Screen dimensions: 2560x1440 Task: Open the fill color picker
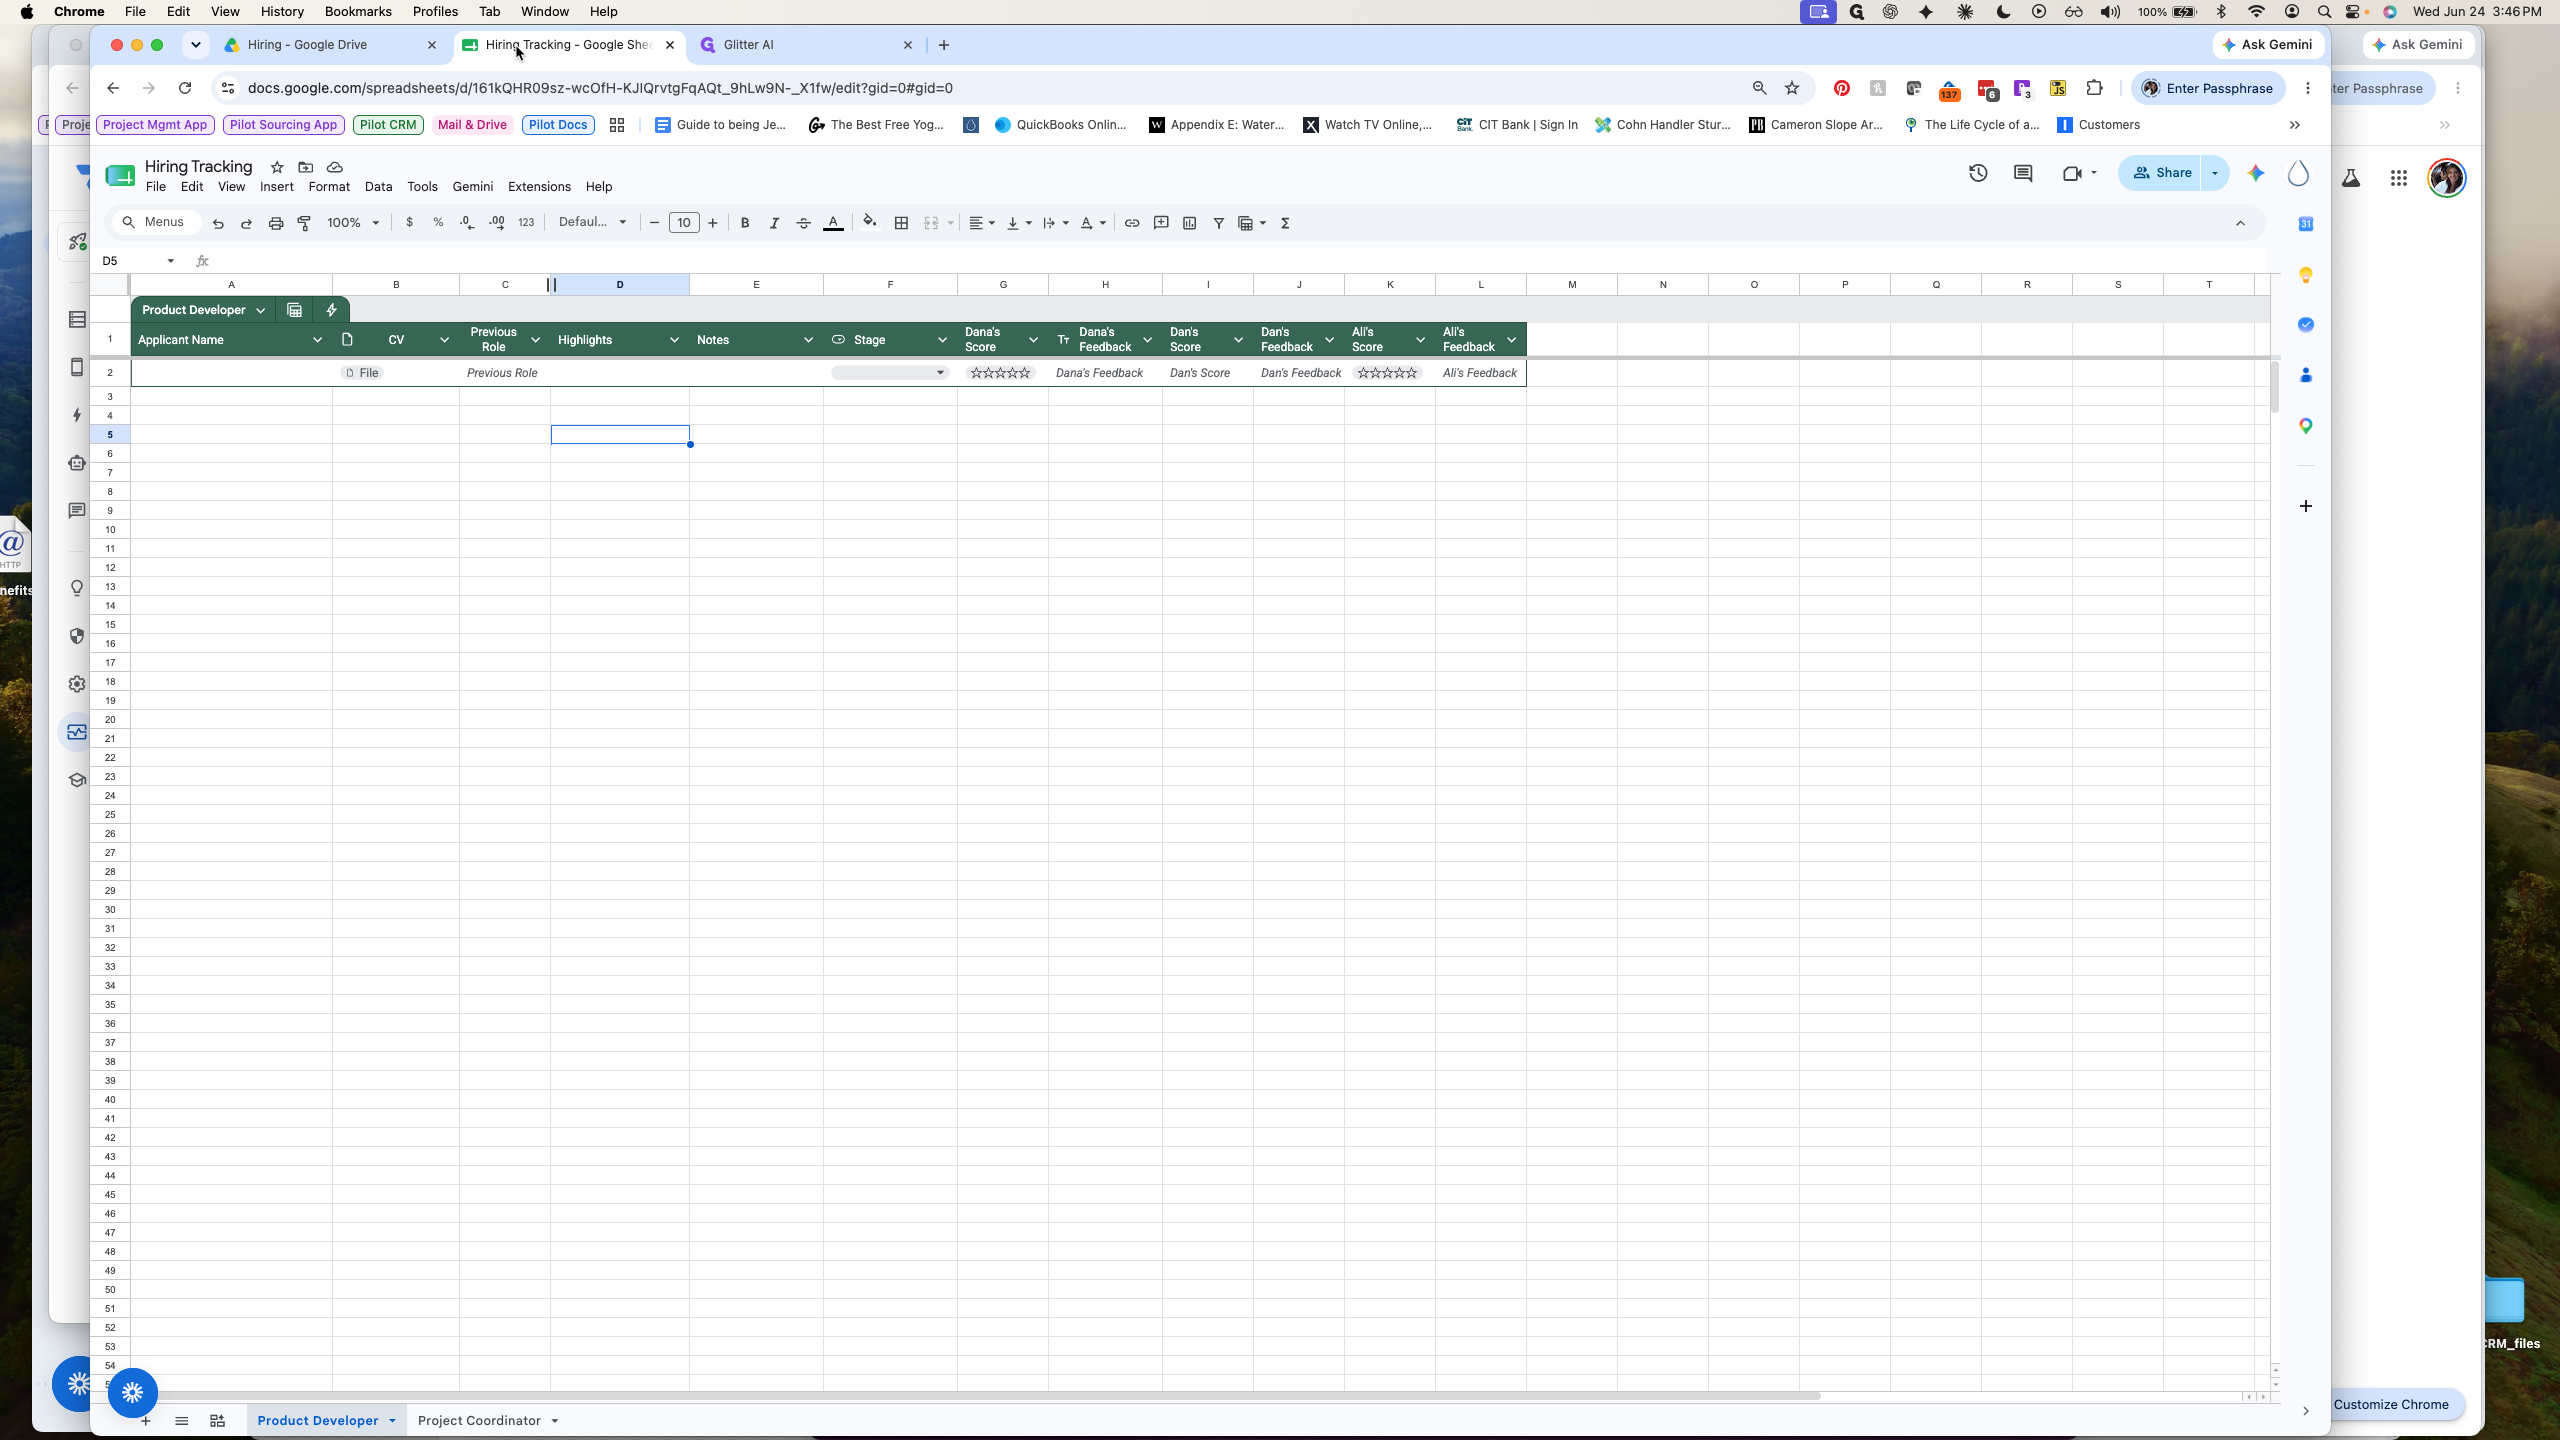point(870,222)
